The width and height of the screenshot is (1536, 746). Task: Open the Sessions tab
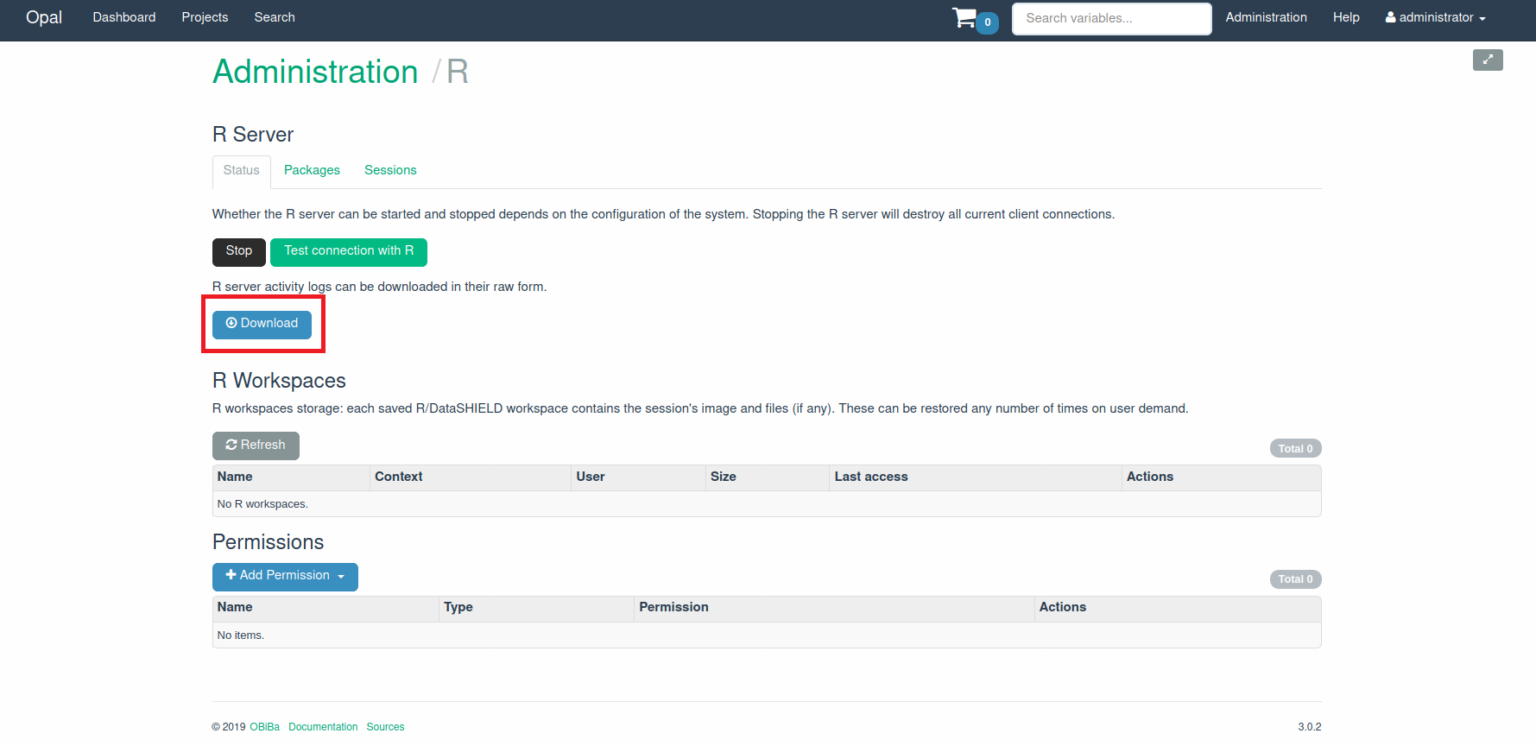390,171
